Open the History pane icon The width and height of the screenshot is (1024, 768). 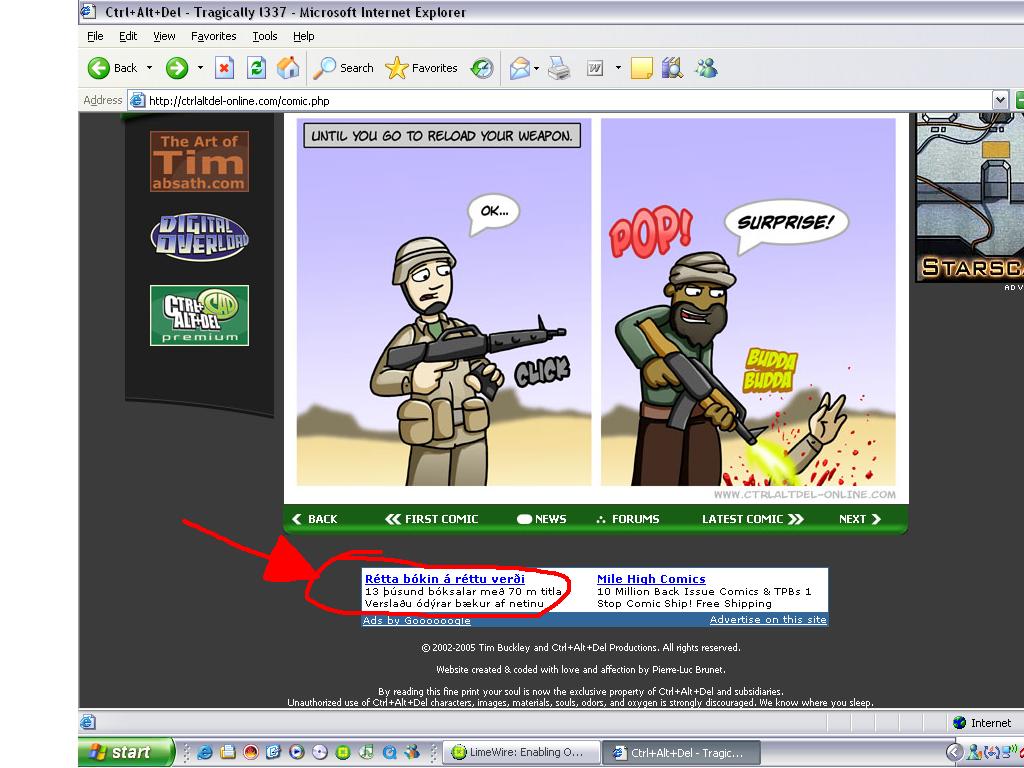[482, 68]
